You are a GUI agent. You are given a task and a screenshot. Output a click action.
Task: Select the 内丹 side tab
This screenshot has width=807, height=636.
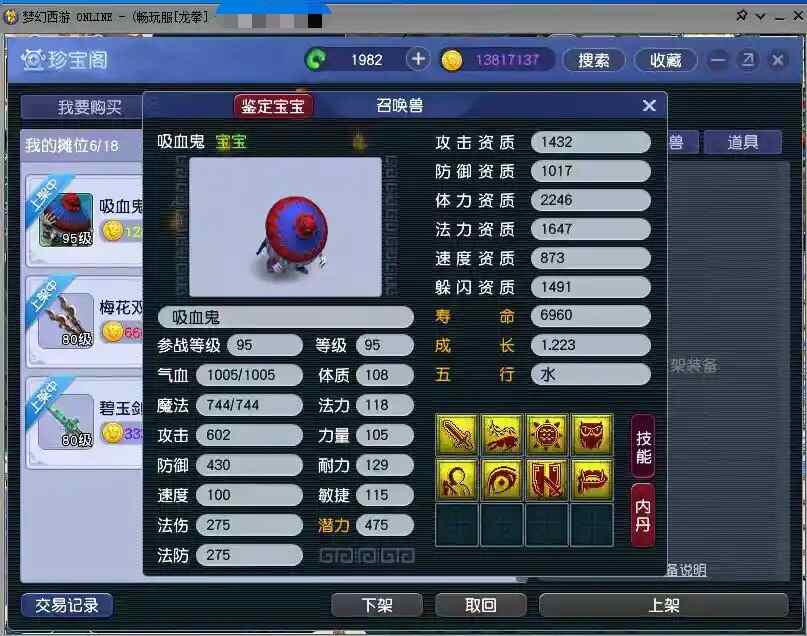(643, 515)
